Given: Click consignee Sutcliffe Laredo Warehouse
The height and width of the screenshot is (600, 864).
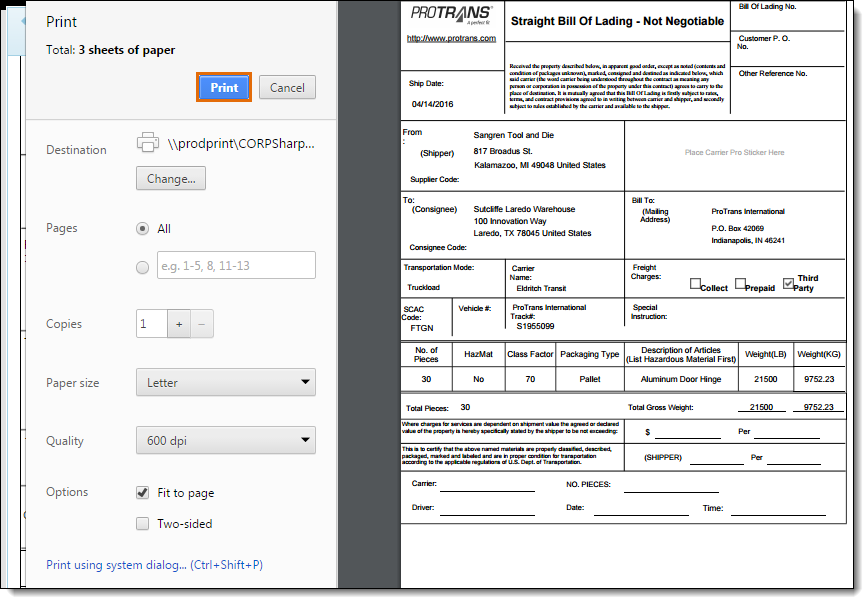Looking at the screenshot, I should (x=524, y=209).
